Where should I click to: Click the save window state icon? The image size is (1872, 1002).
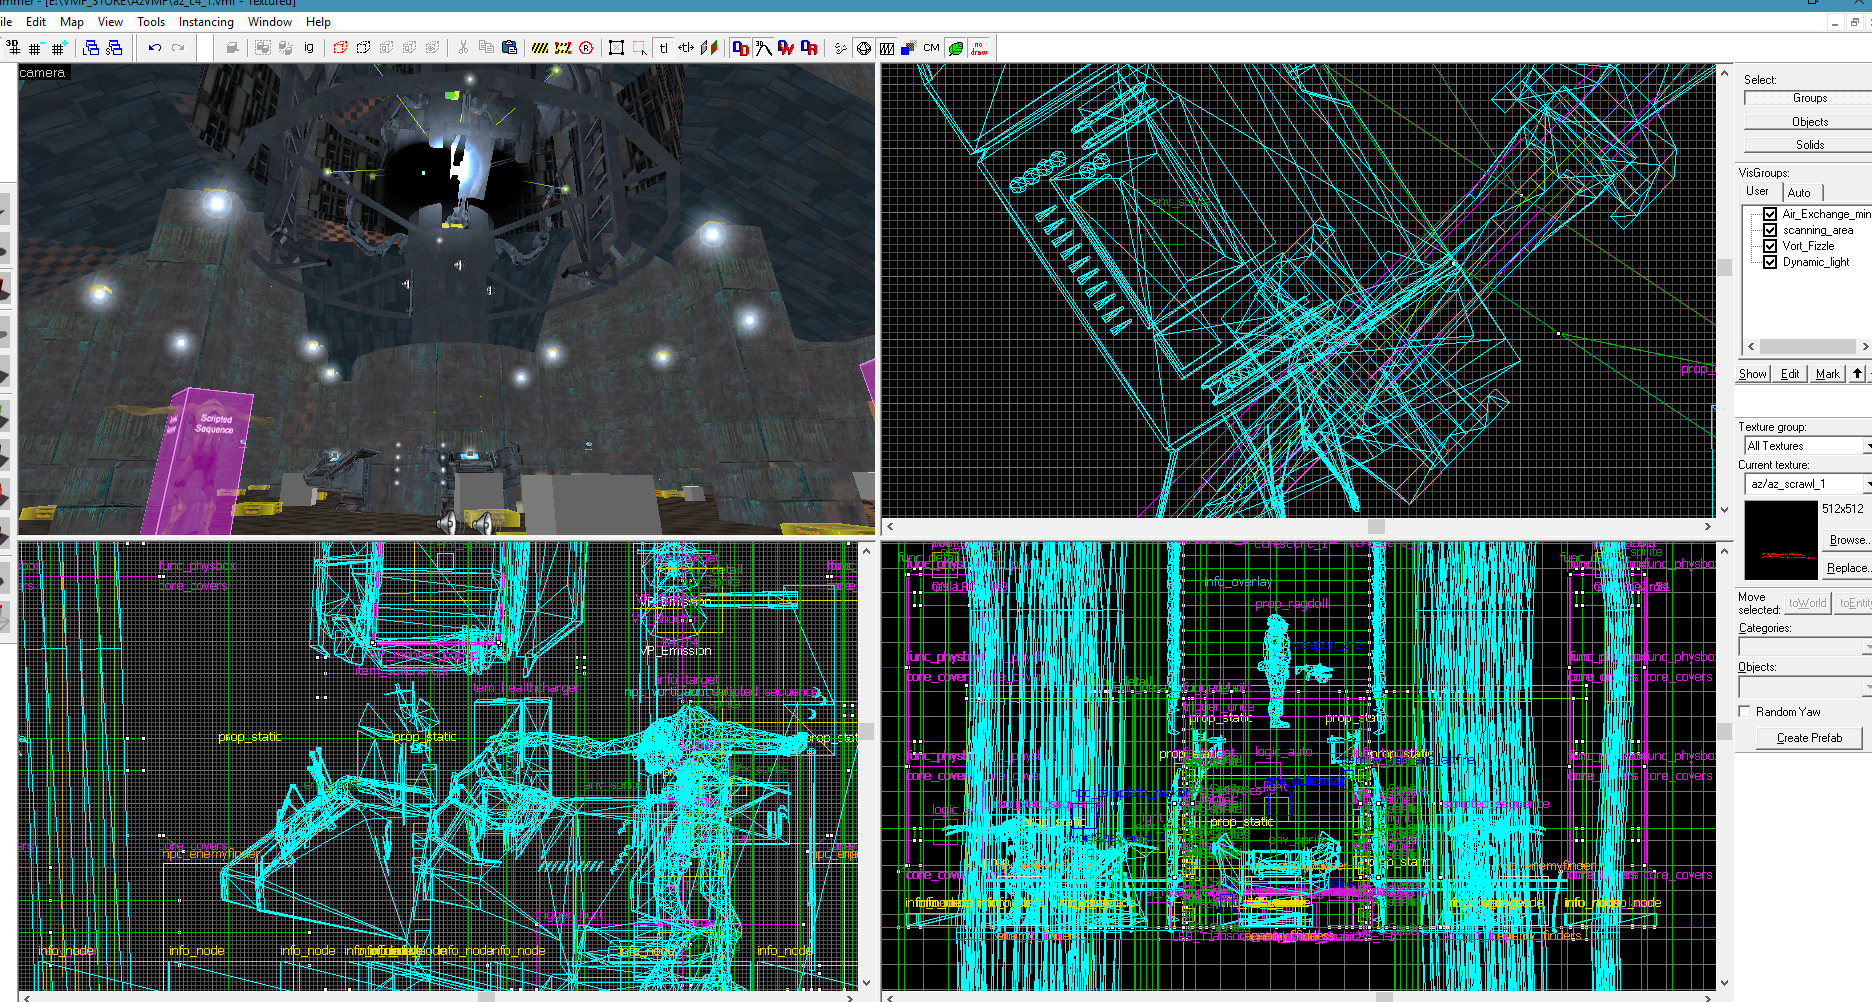[x=114, y=47]
